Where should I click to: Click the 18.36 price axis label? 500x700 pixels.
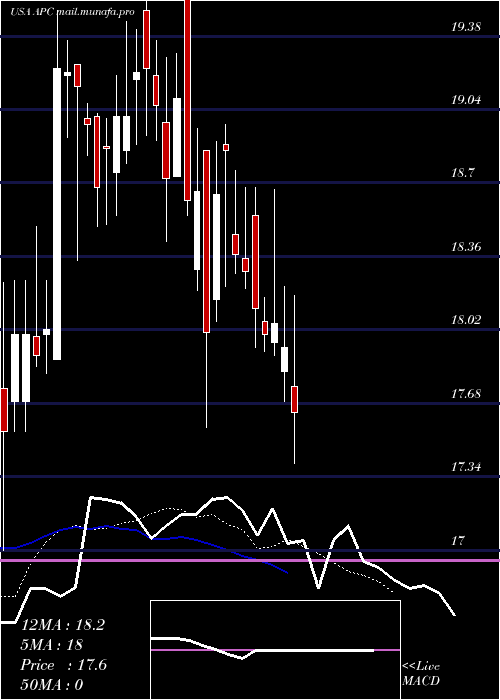pos(466,247)
